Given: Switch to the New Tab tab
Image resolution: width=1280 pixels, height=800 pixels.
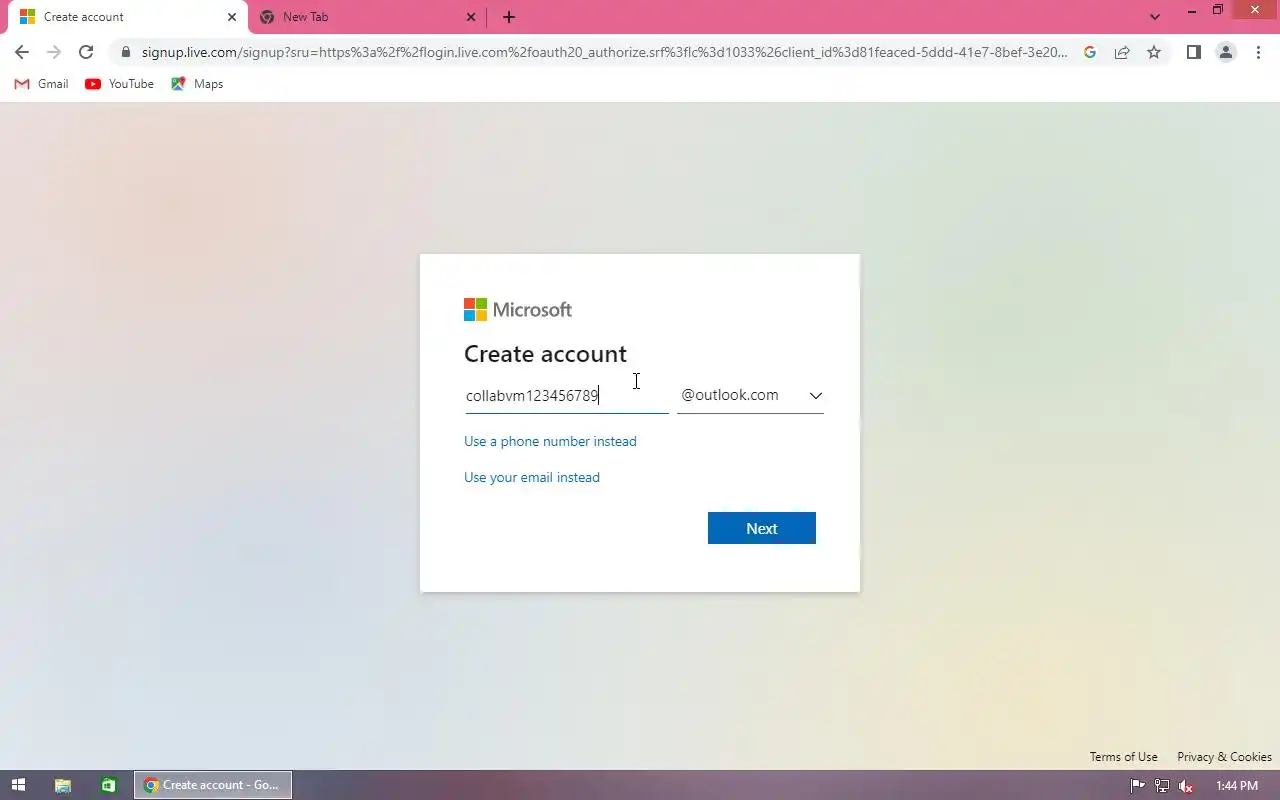Looking at the screenshot, I should (367, 17).
